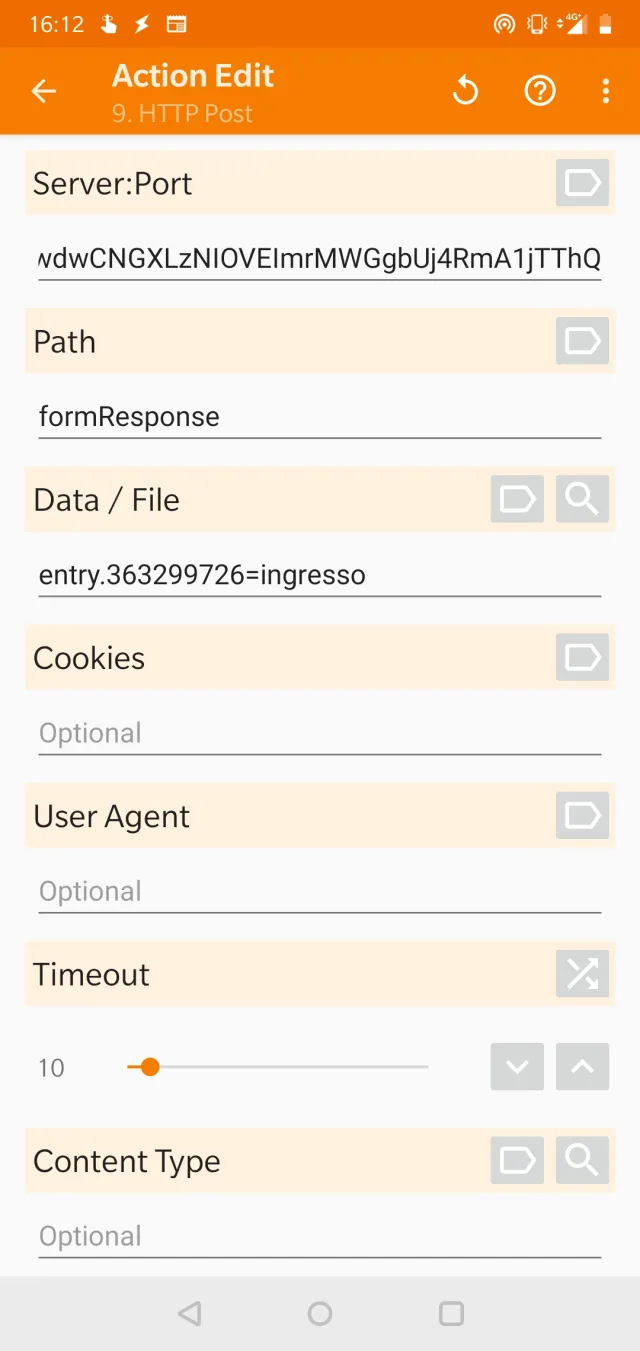Set a variable for the Timeout value
Screen dimensions: 640x1351
(582, 974)
